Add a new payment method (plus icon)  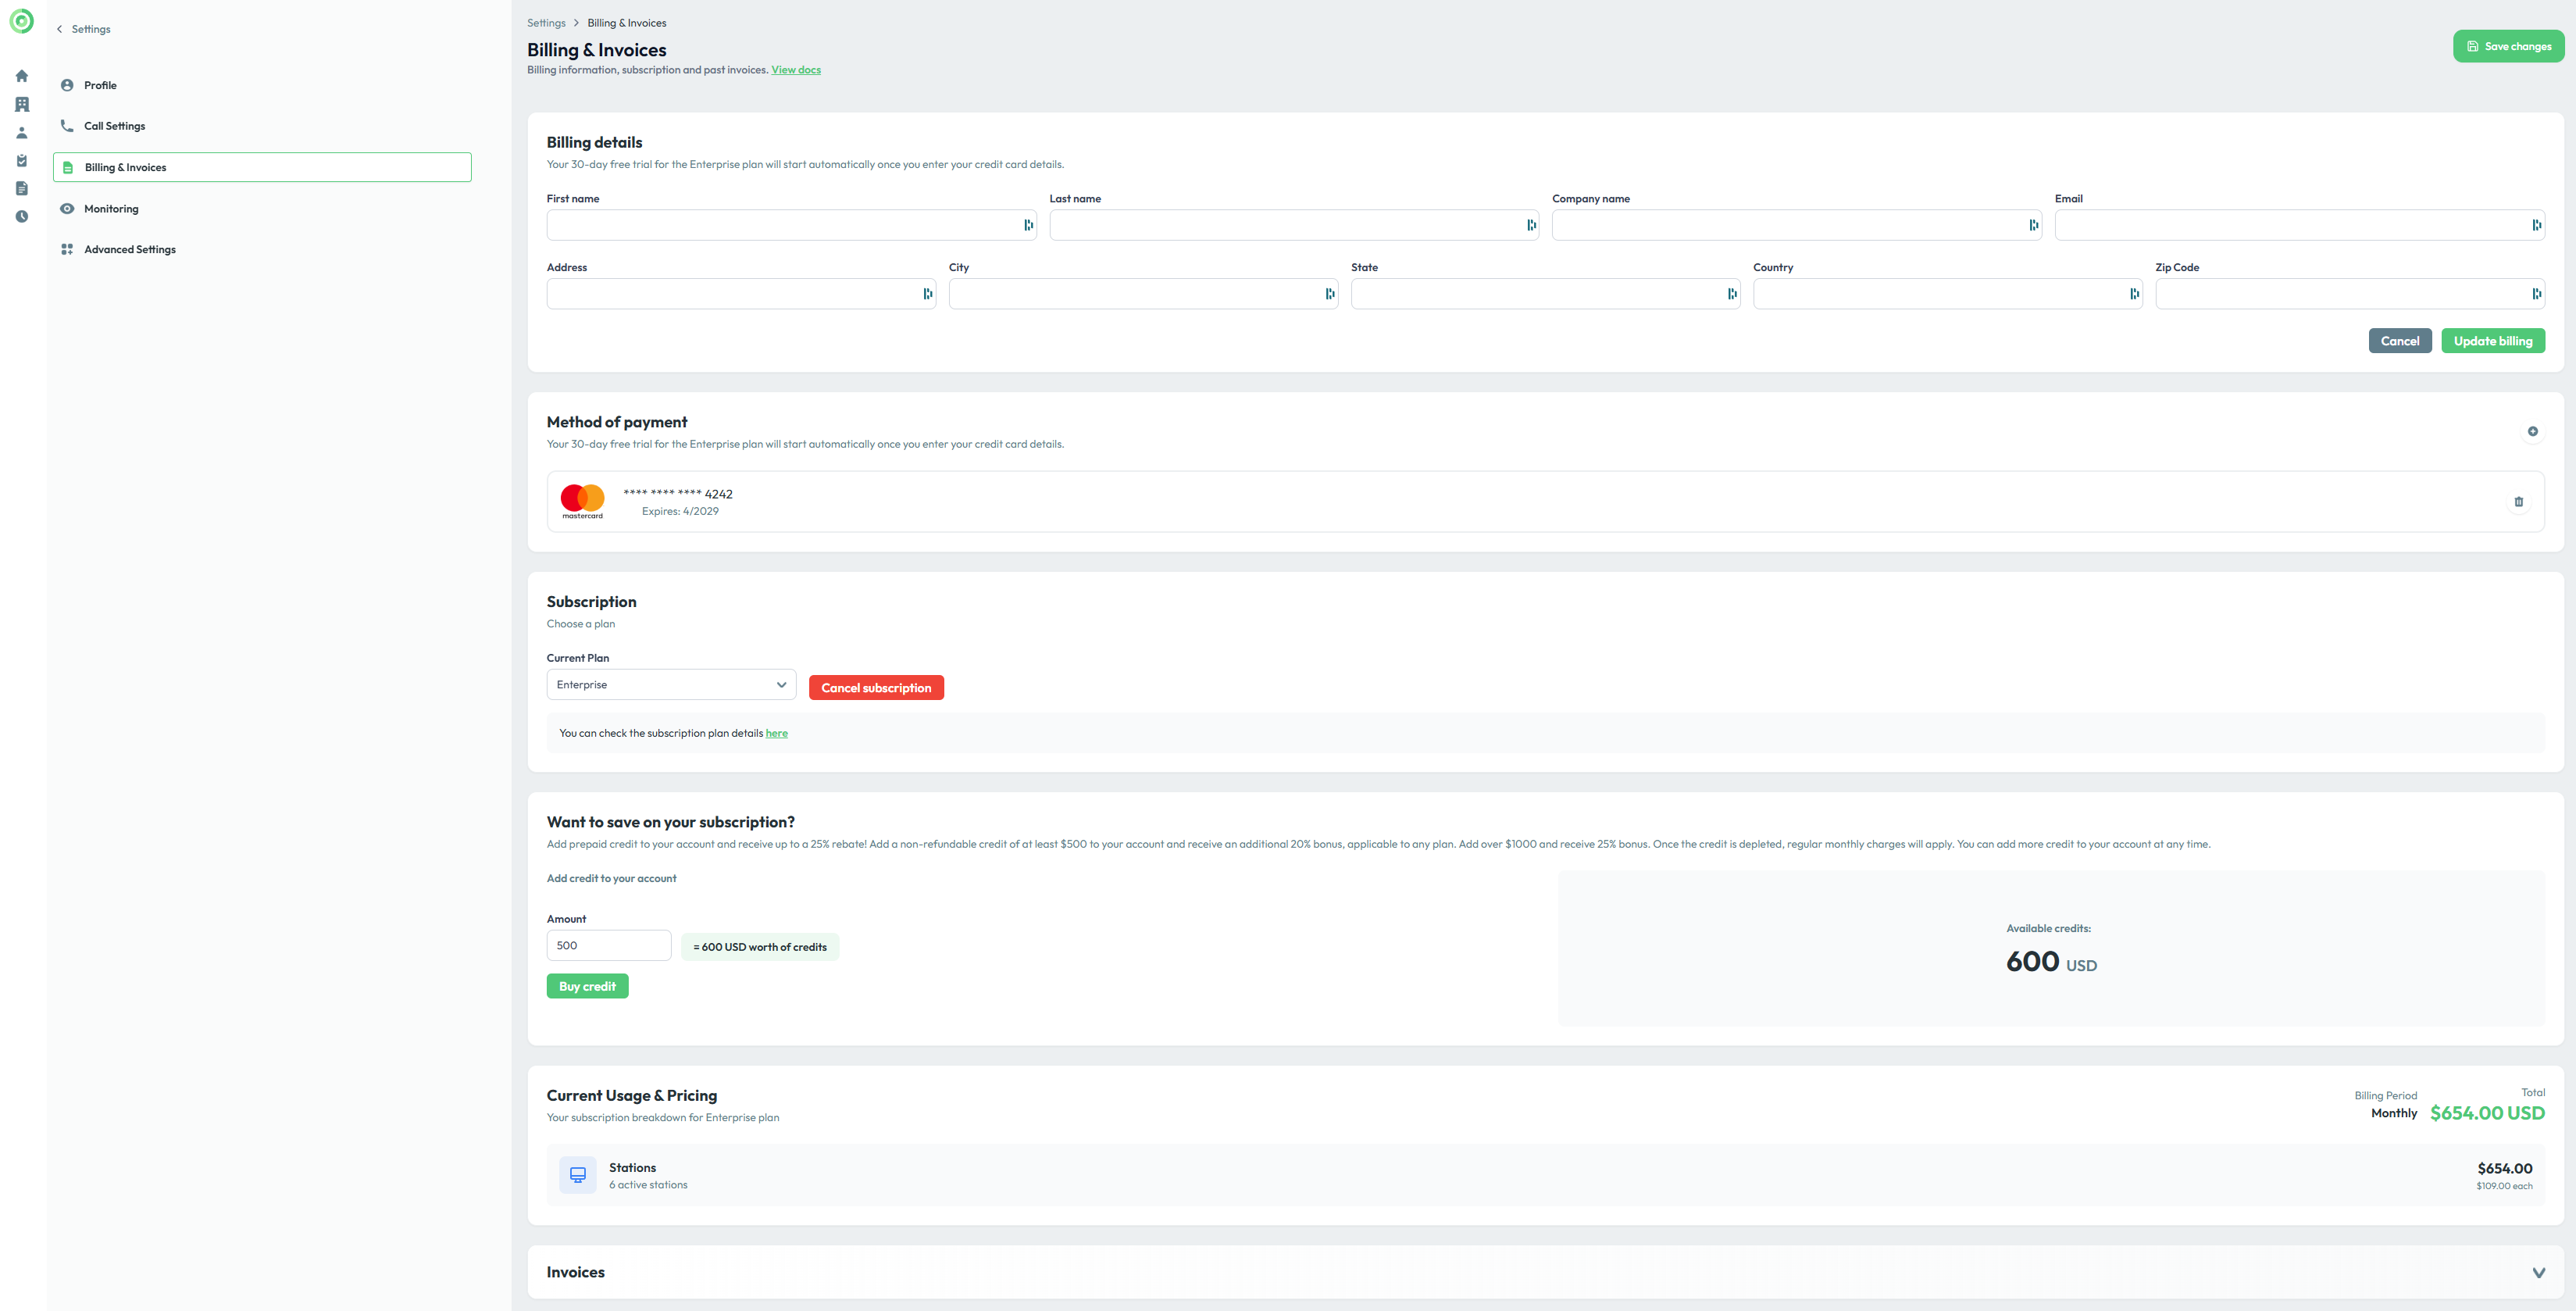click(x=2532, y=432)
